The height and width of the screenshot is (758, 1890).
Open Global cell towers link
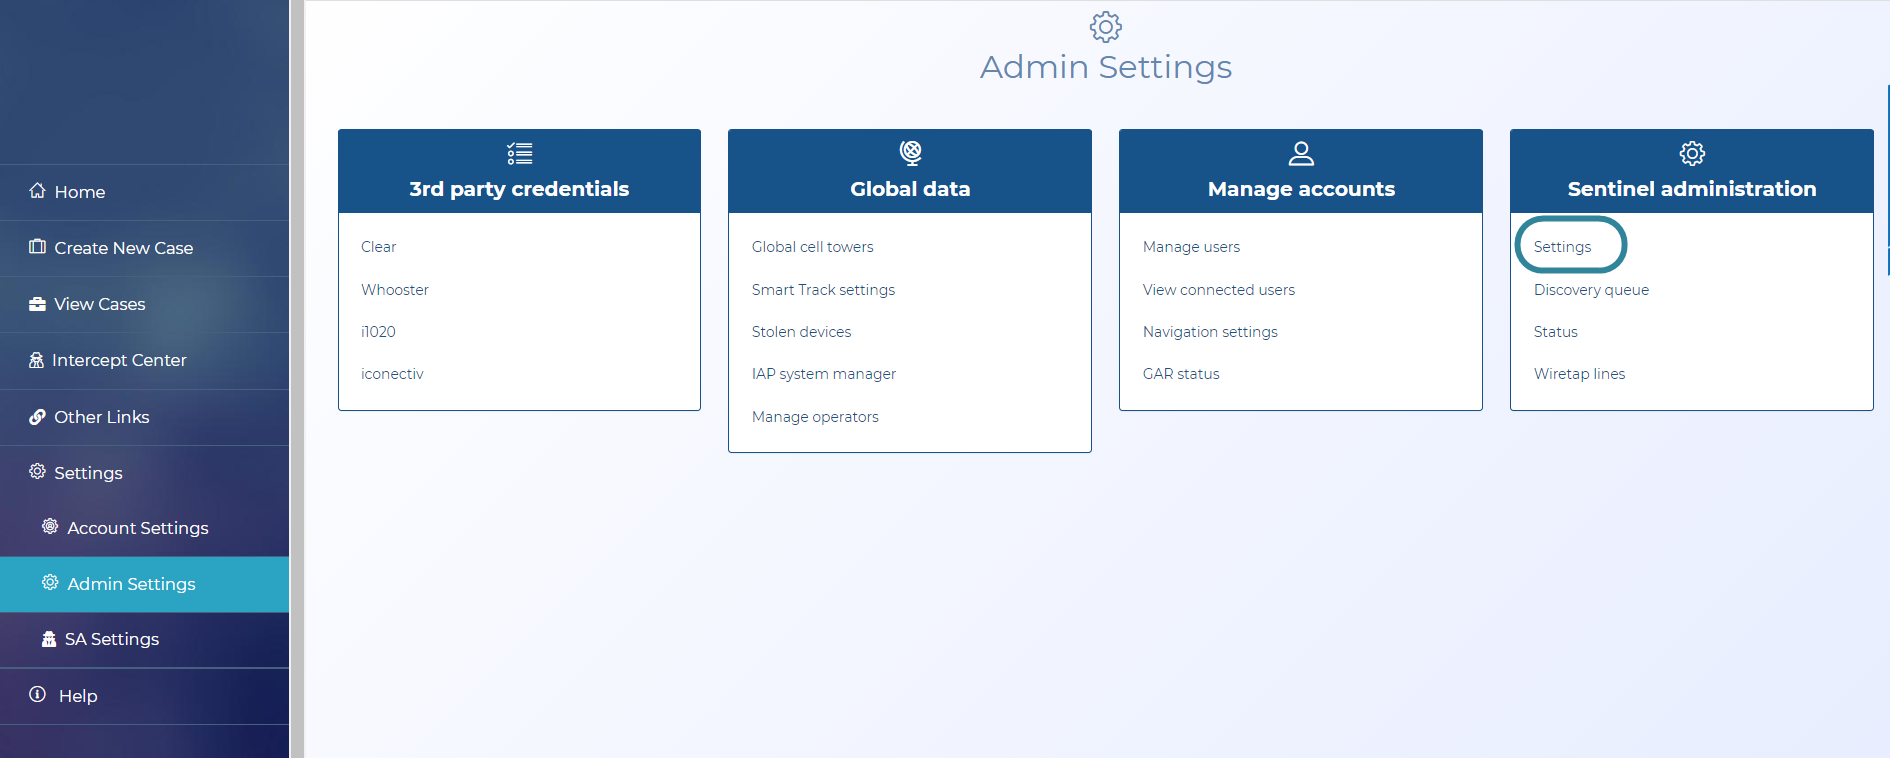click(812, 247)
